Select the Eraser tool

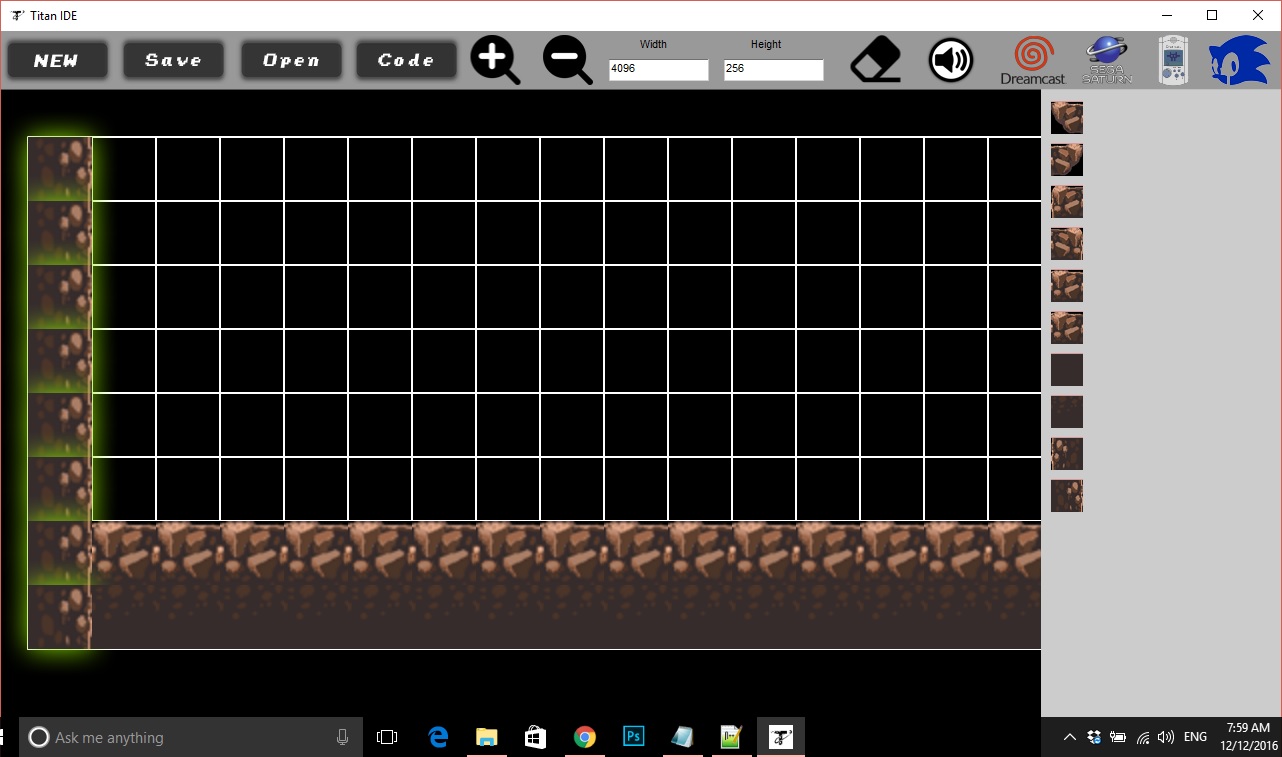coord(876,60)
